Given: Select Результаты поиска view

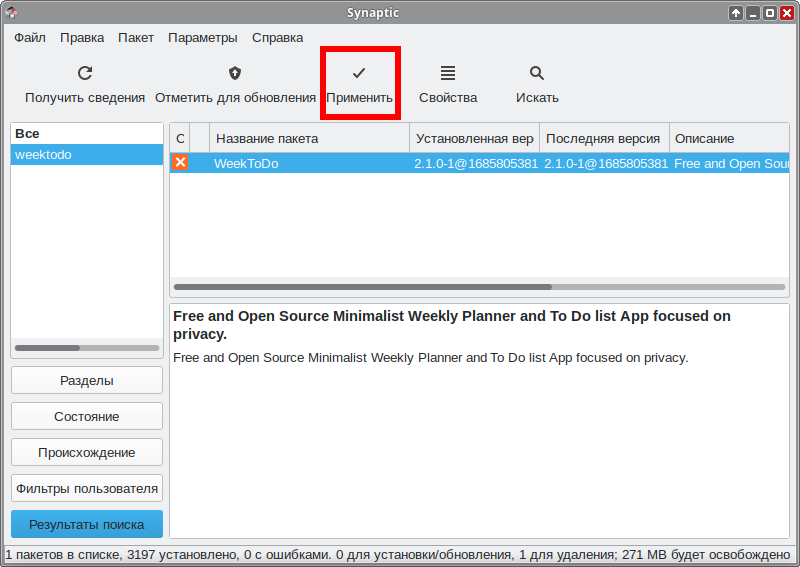Looking at the screenshot, I should [87, 524].
